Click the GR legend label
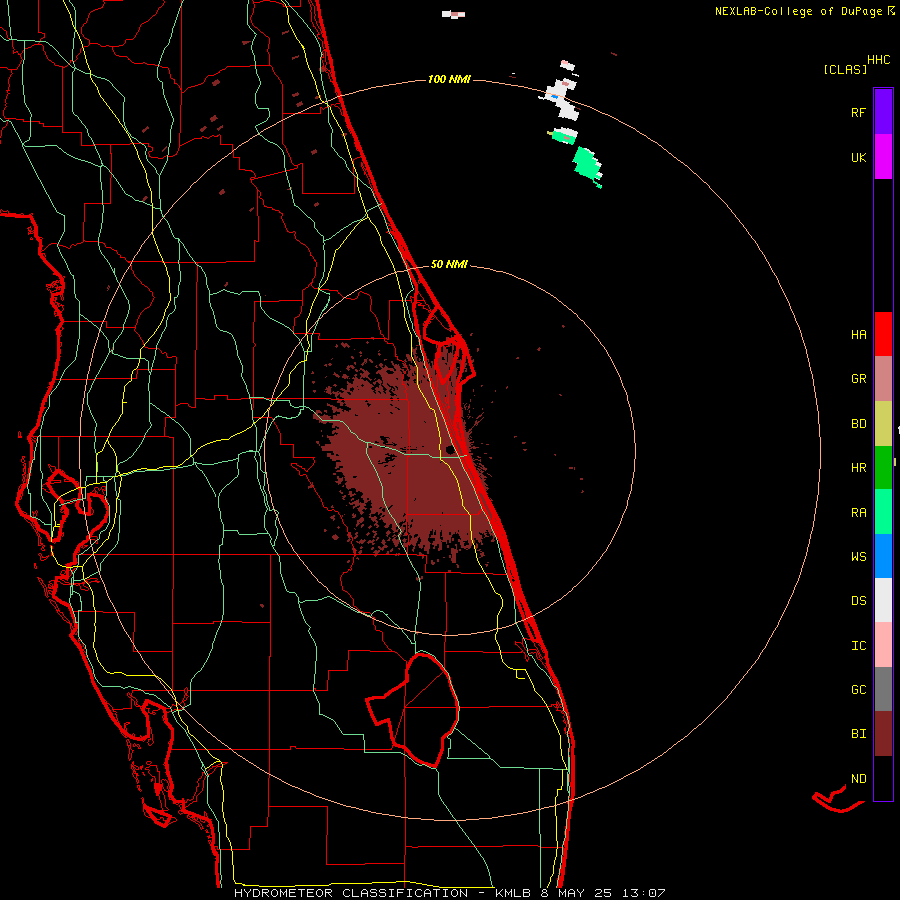Screen dimensions: 900x900 click(x=858, y=379)
